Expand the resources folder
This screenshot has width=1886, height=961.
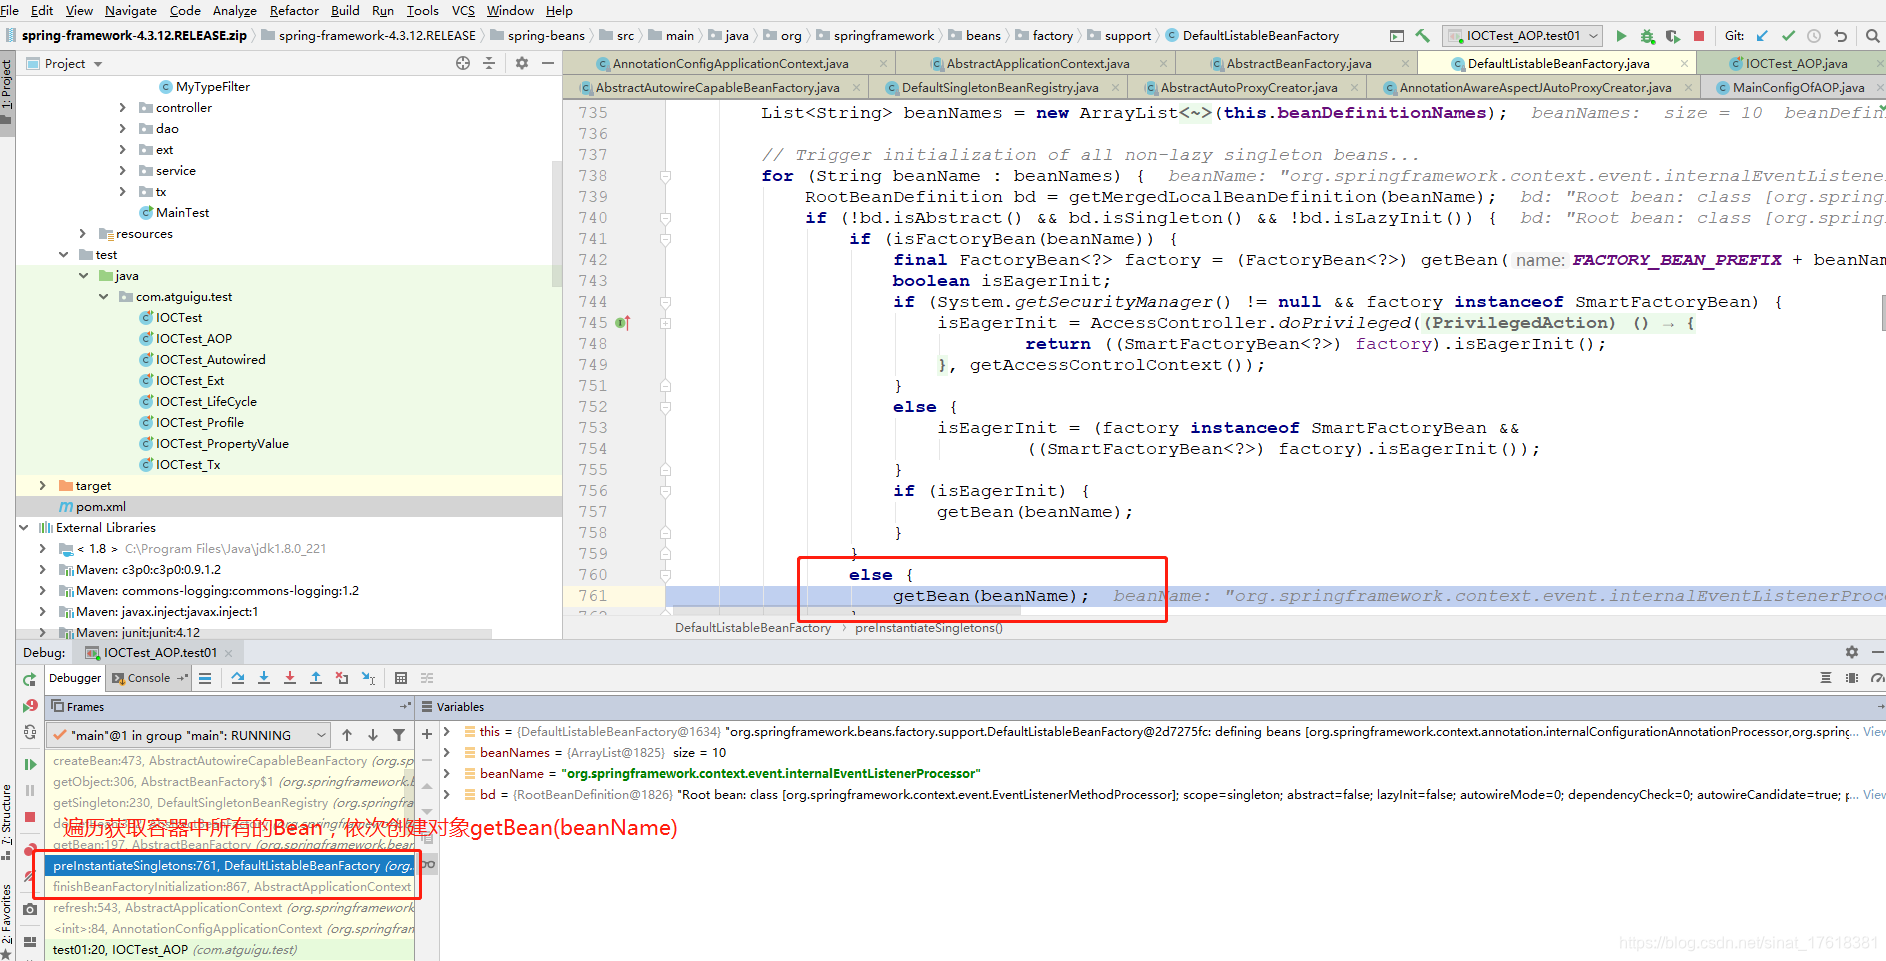point(83,234)
